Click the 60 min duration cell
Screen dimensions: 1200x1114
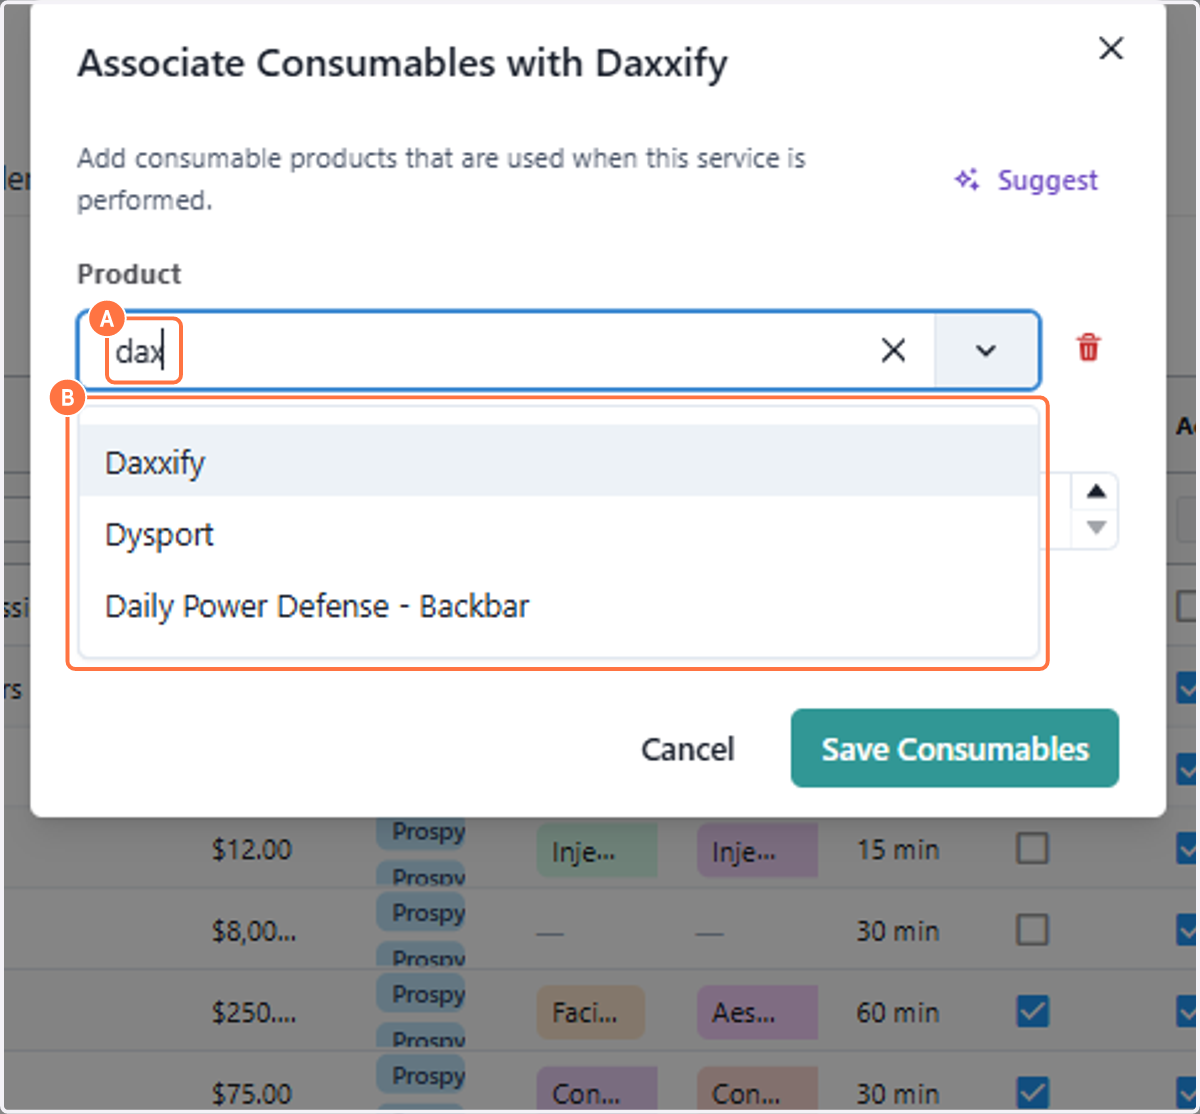click(x=898, y=1013)
